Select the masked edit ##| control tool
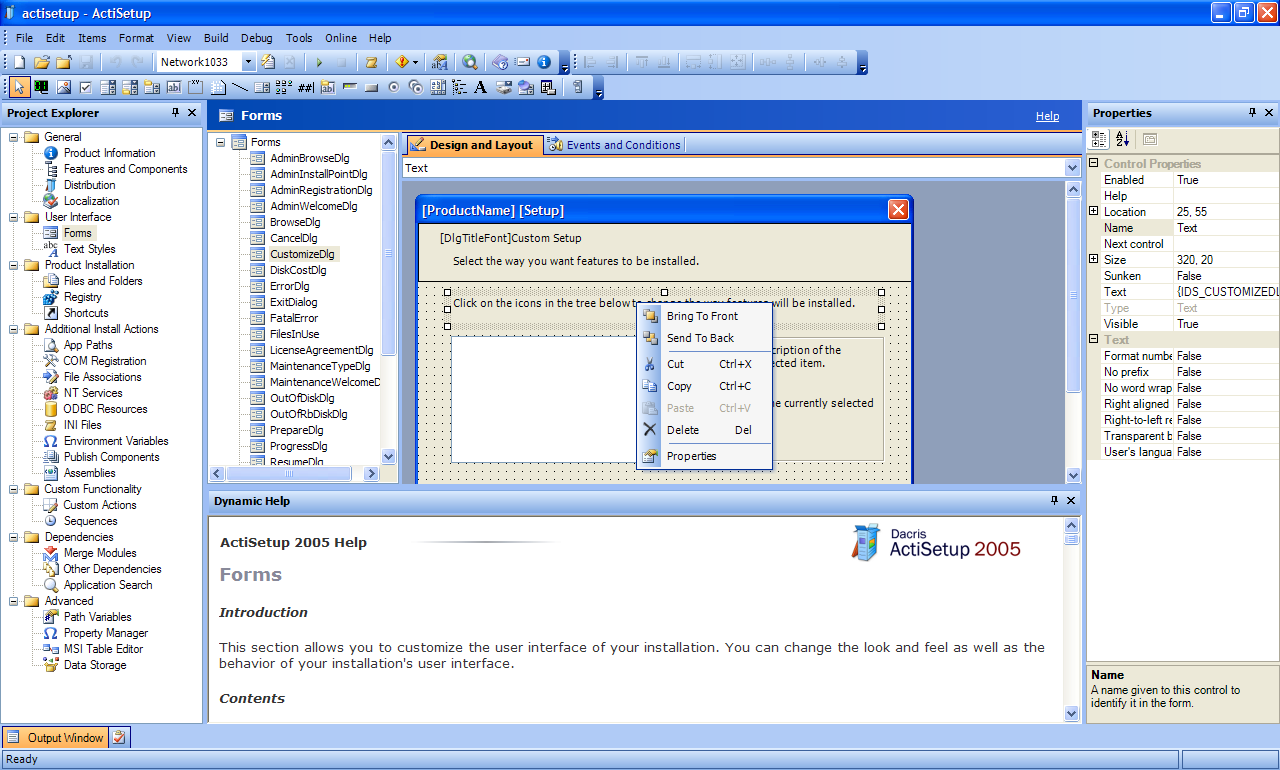 click(306, 87)
